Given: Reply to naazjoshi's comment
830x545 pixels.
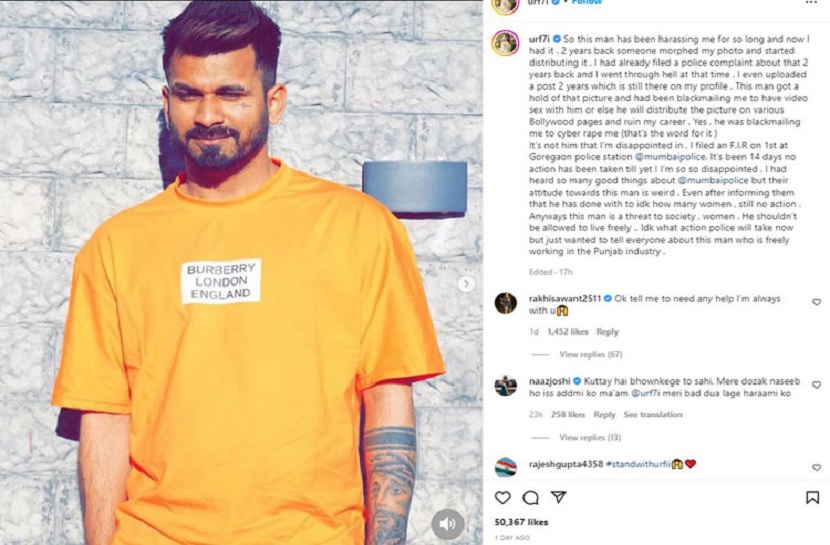Looking at the screenshot, I should click(604, 414).
